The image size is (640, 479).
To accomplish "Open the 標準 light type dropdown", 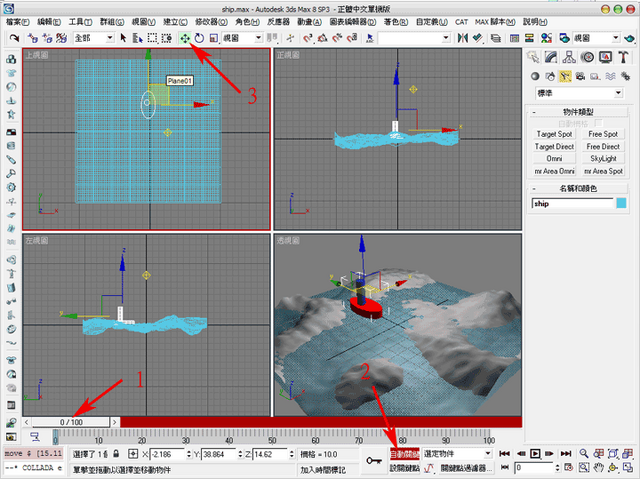I will pyautogui.click(x=579, y=93).
